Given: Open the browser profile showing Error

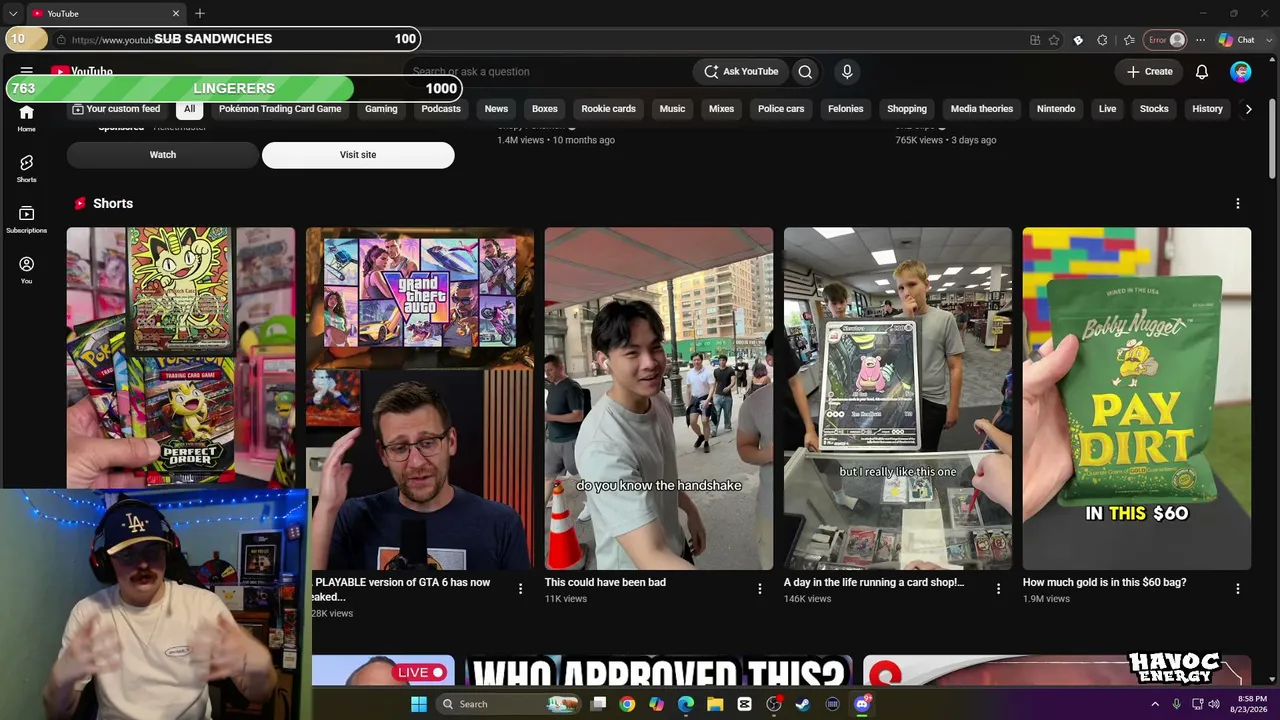Looking at the screenshot, I should 1165,40.
